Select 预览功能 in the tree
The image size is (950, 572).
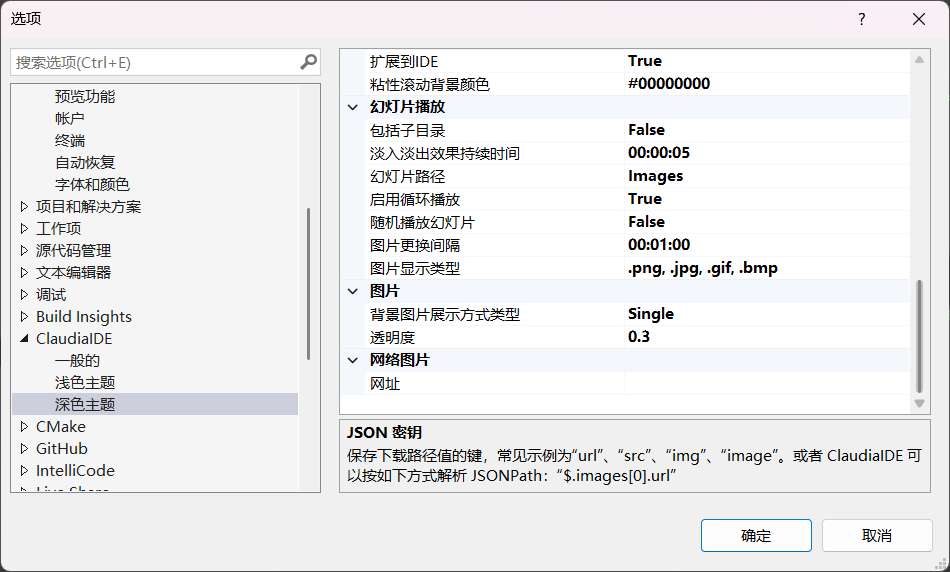(85, 96)
